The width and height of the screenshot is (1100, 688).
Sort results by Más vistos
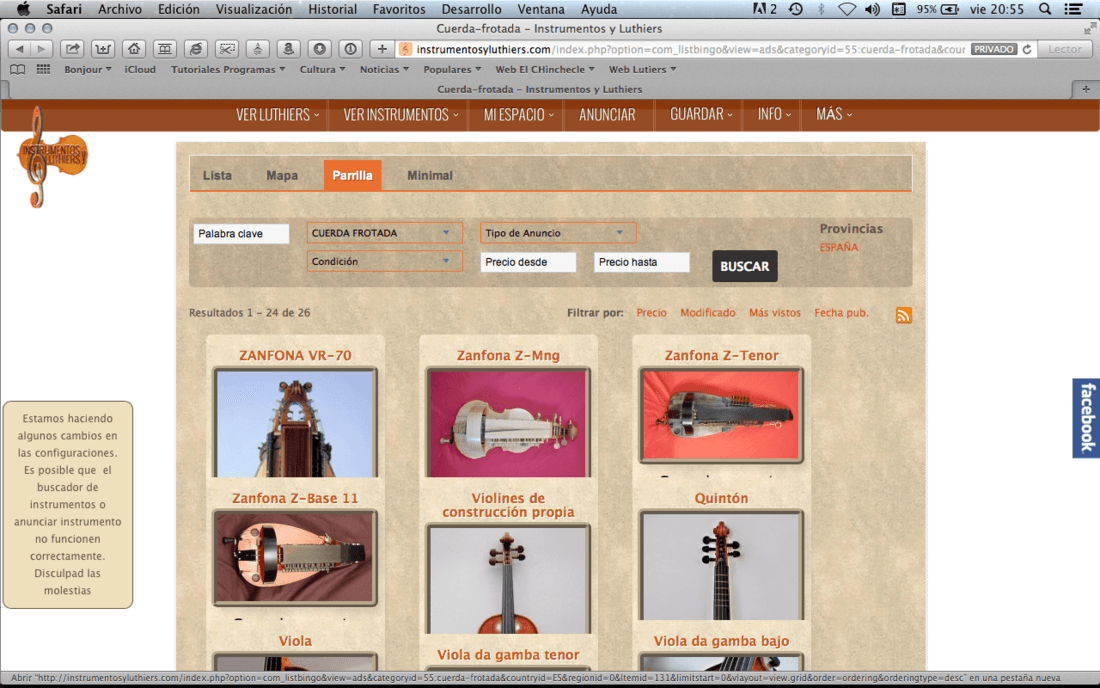(774, 313)
